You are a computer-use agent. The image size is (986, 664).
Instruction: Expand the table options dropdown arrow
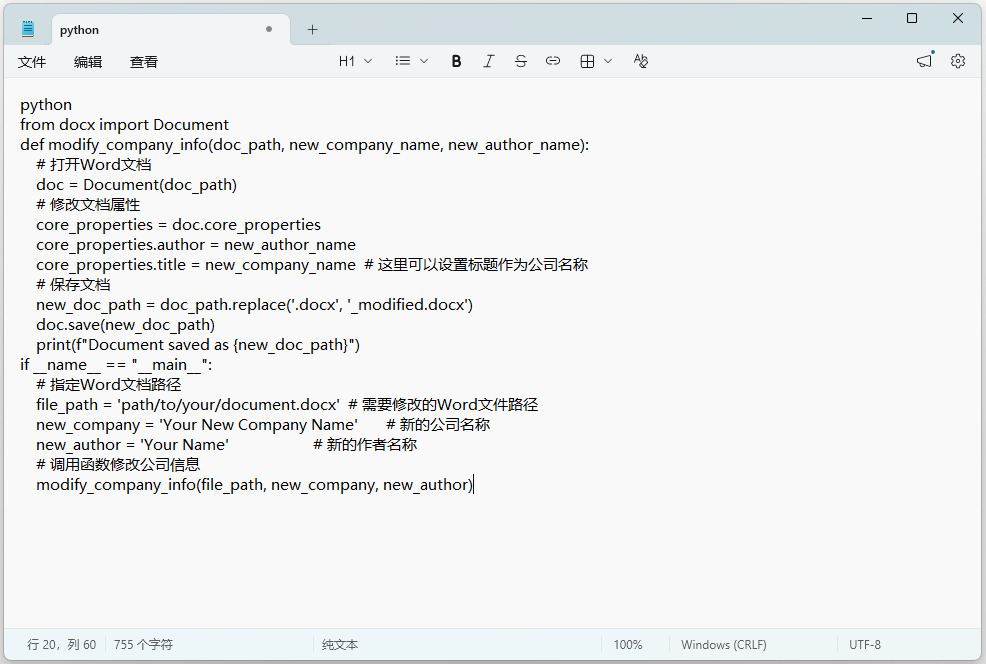tap(608, 61)
